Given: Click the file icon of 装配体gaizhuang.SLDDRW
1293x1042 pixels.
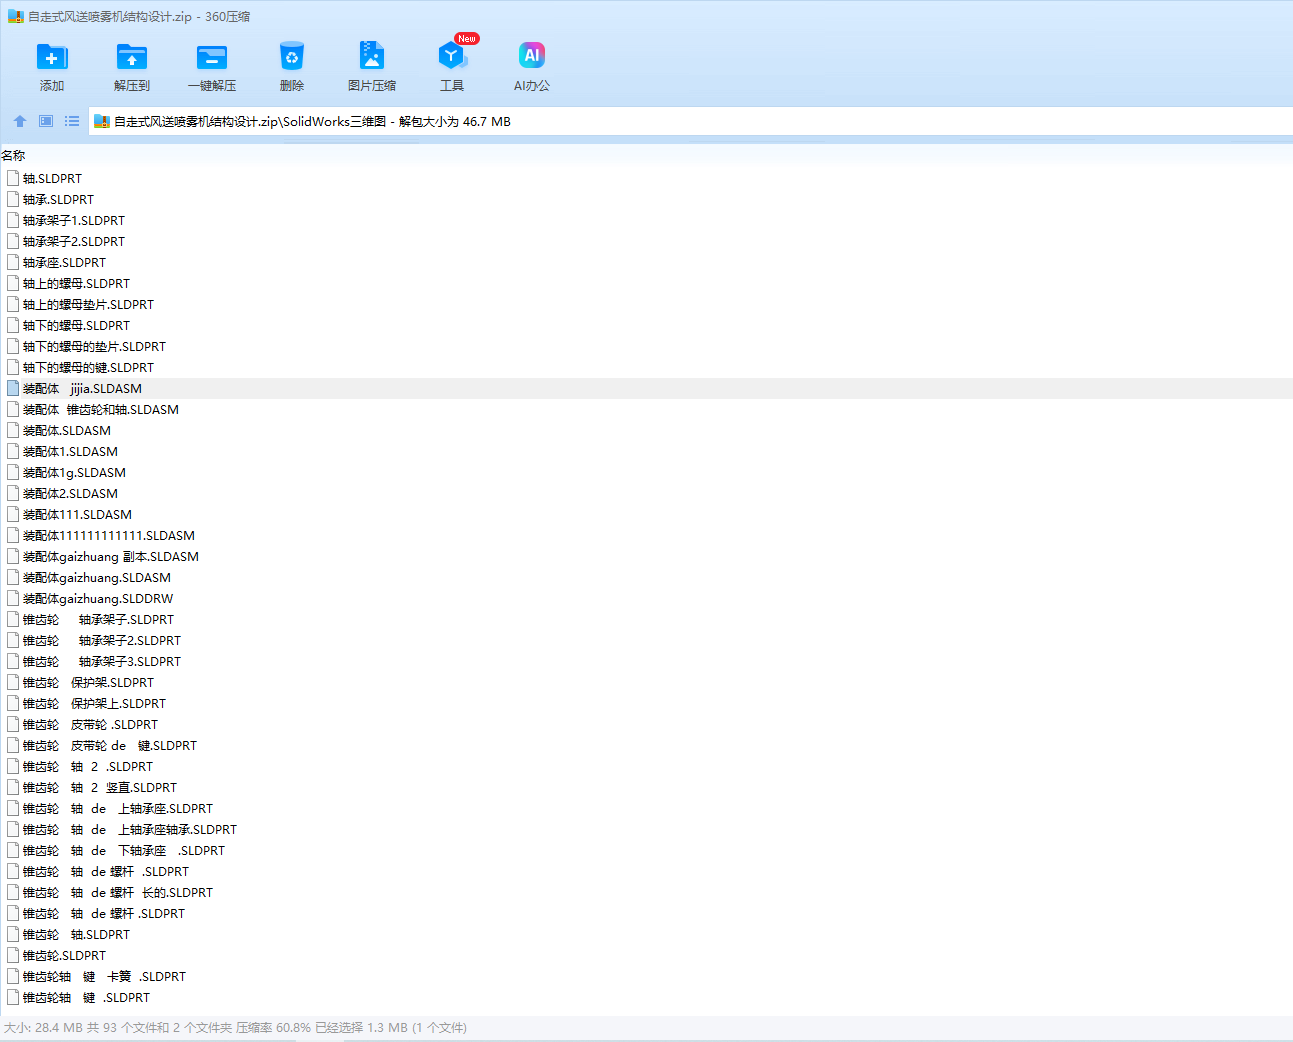Looking at the screenshot, I should pos(13,598).
